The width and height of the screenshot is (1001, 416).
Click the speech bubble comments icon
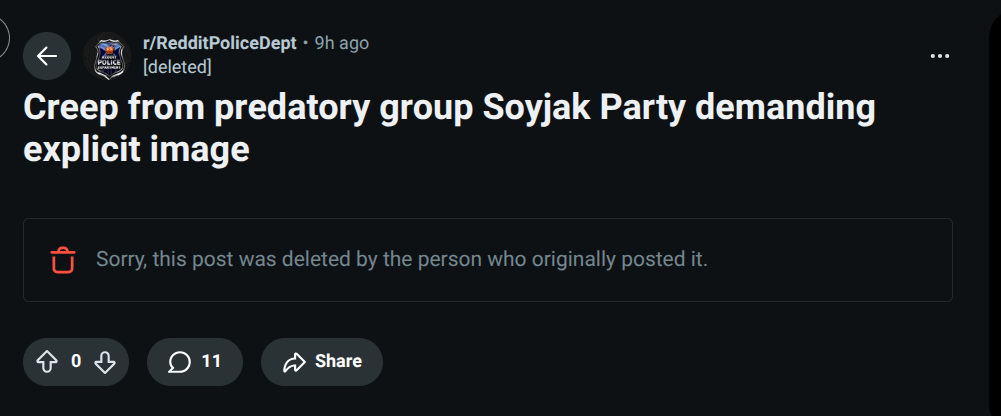[x=179, y=362]
